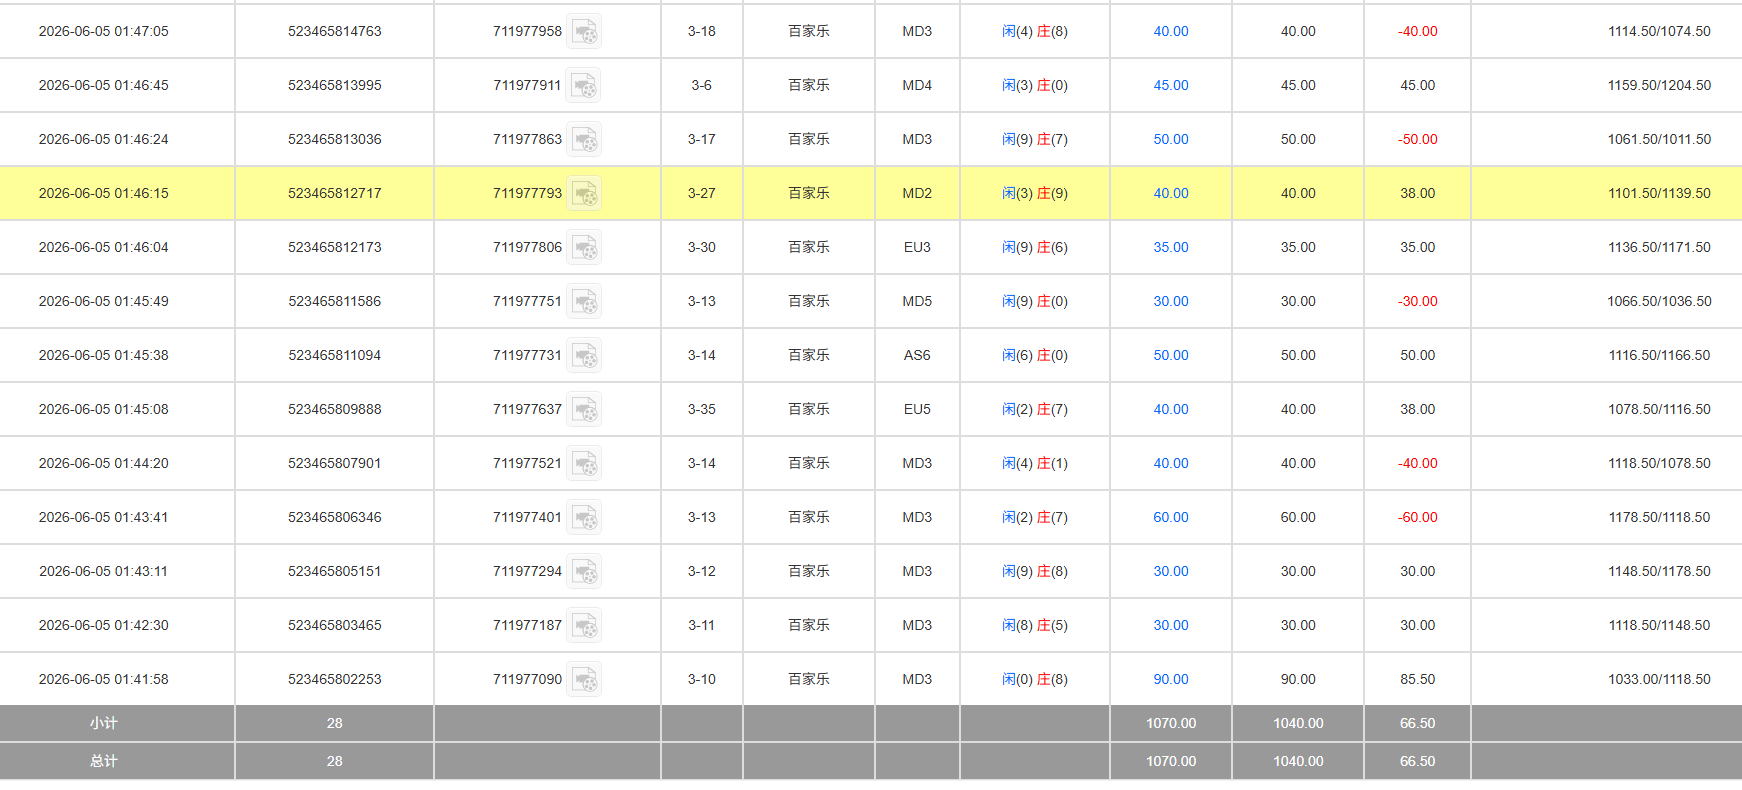This screenshot has height=790, width=1742.
Task: Select timestamp 2026-06-05 01:47:05
Action: pyautogui.click(x=104, y=31)
